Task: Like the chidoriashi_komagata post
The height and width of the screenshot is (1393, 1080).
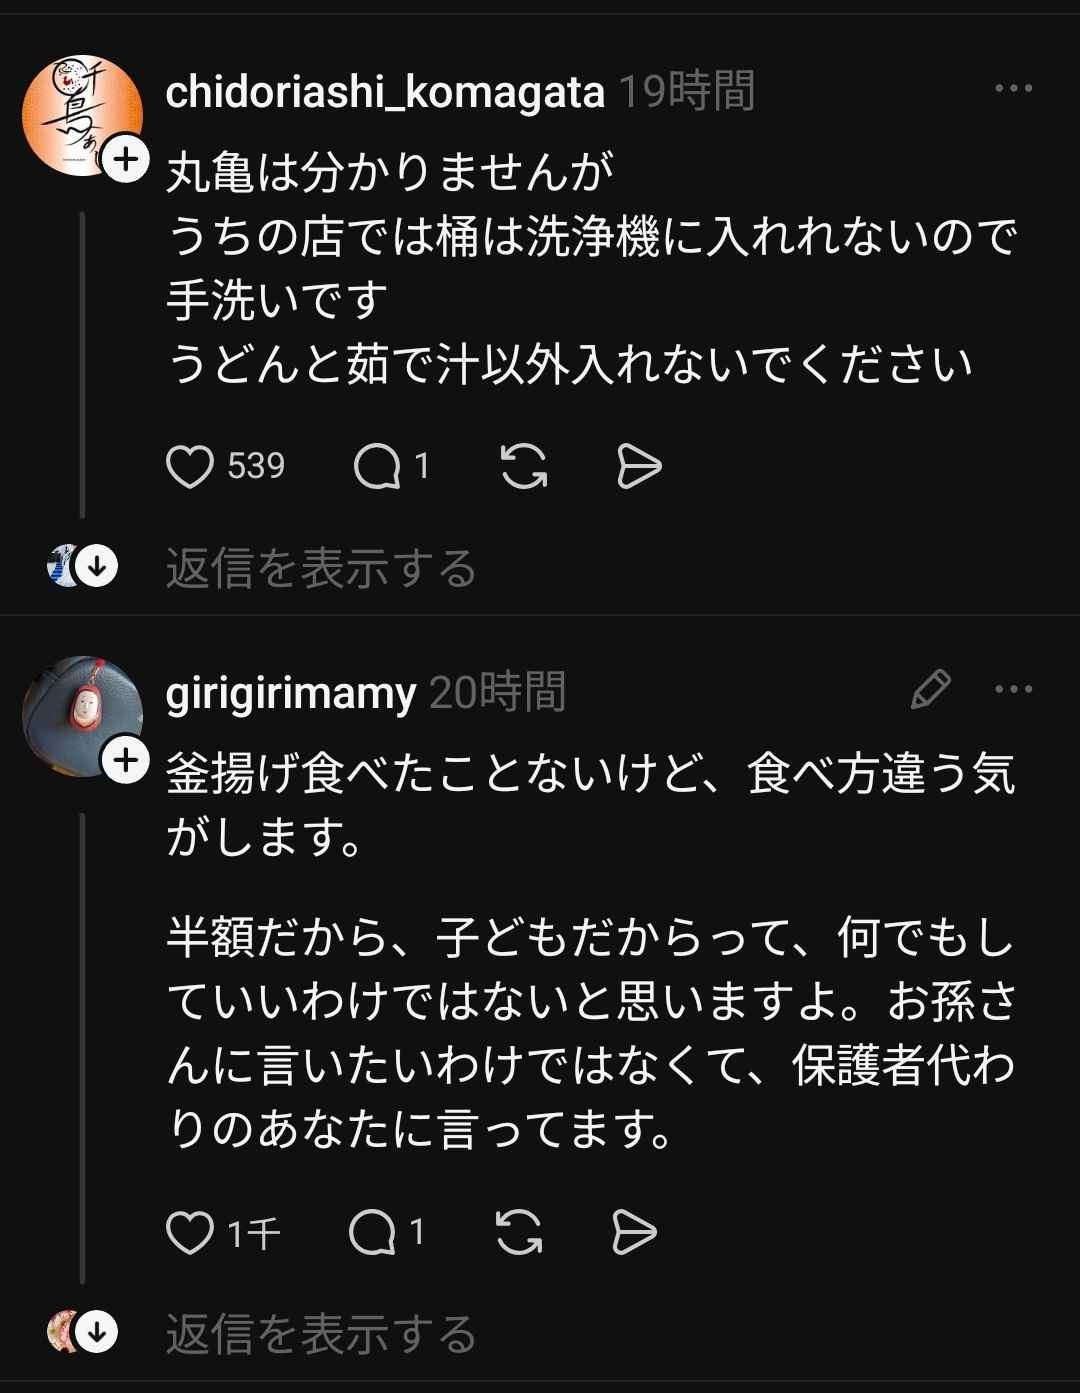Action: 190,467
